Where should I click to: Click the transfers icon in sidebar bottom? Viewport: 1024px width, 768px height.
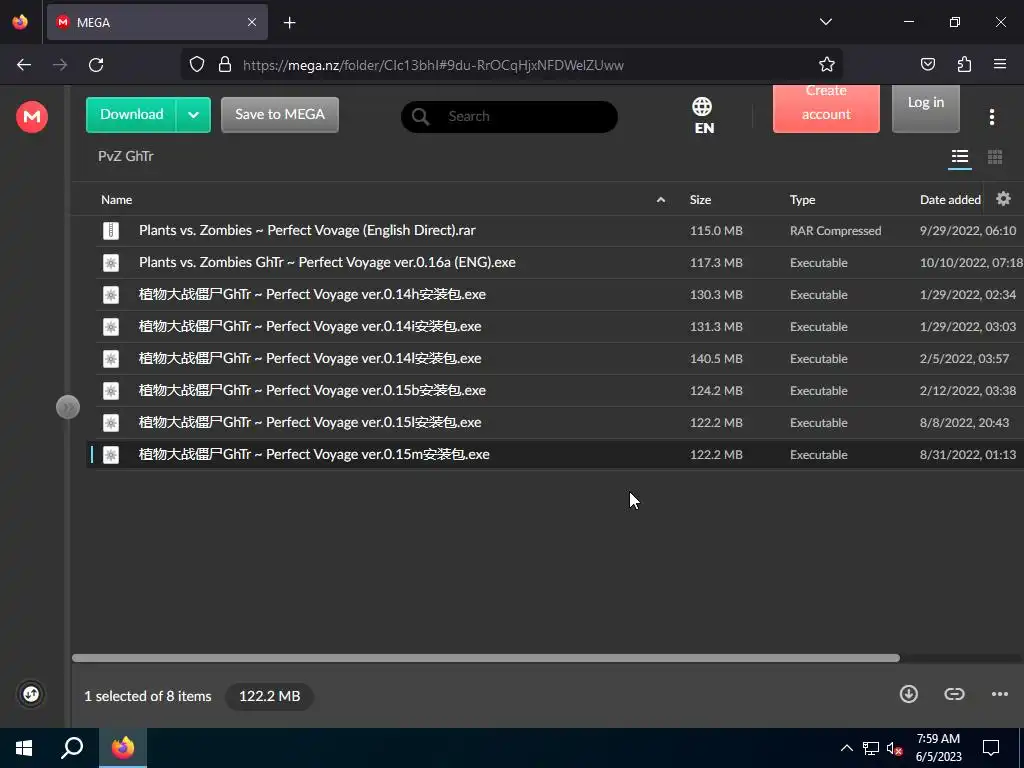[31, 694]
